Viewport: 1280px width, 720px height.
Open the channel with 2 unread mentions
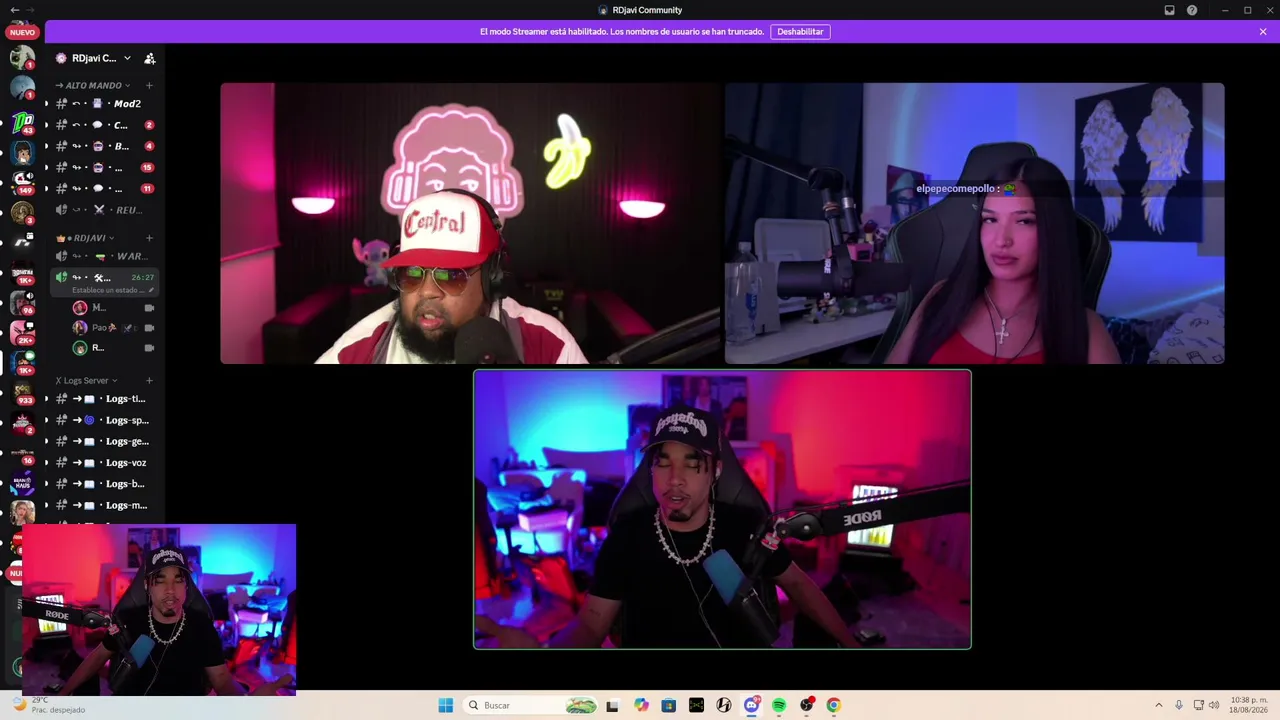104,125
